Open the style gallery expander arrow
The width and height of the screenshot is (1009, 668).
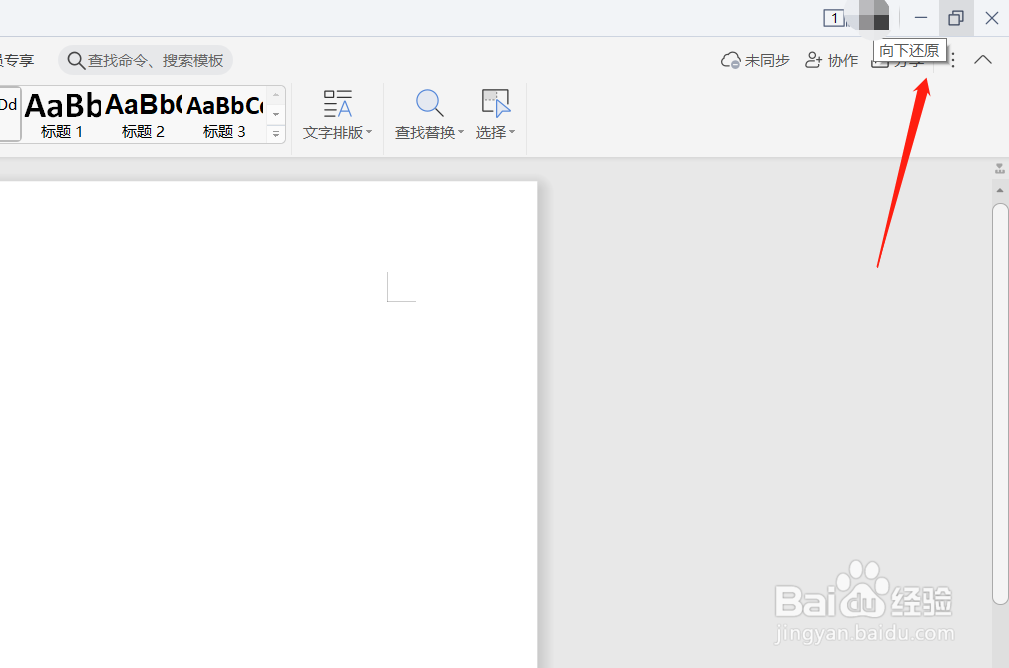coord(275,131)
